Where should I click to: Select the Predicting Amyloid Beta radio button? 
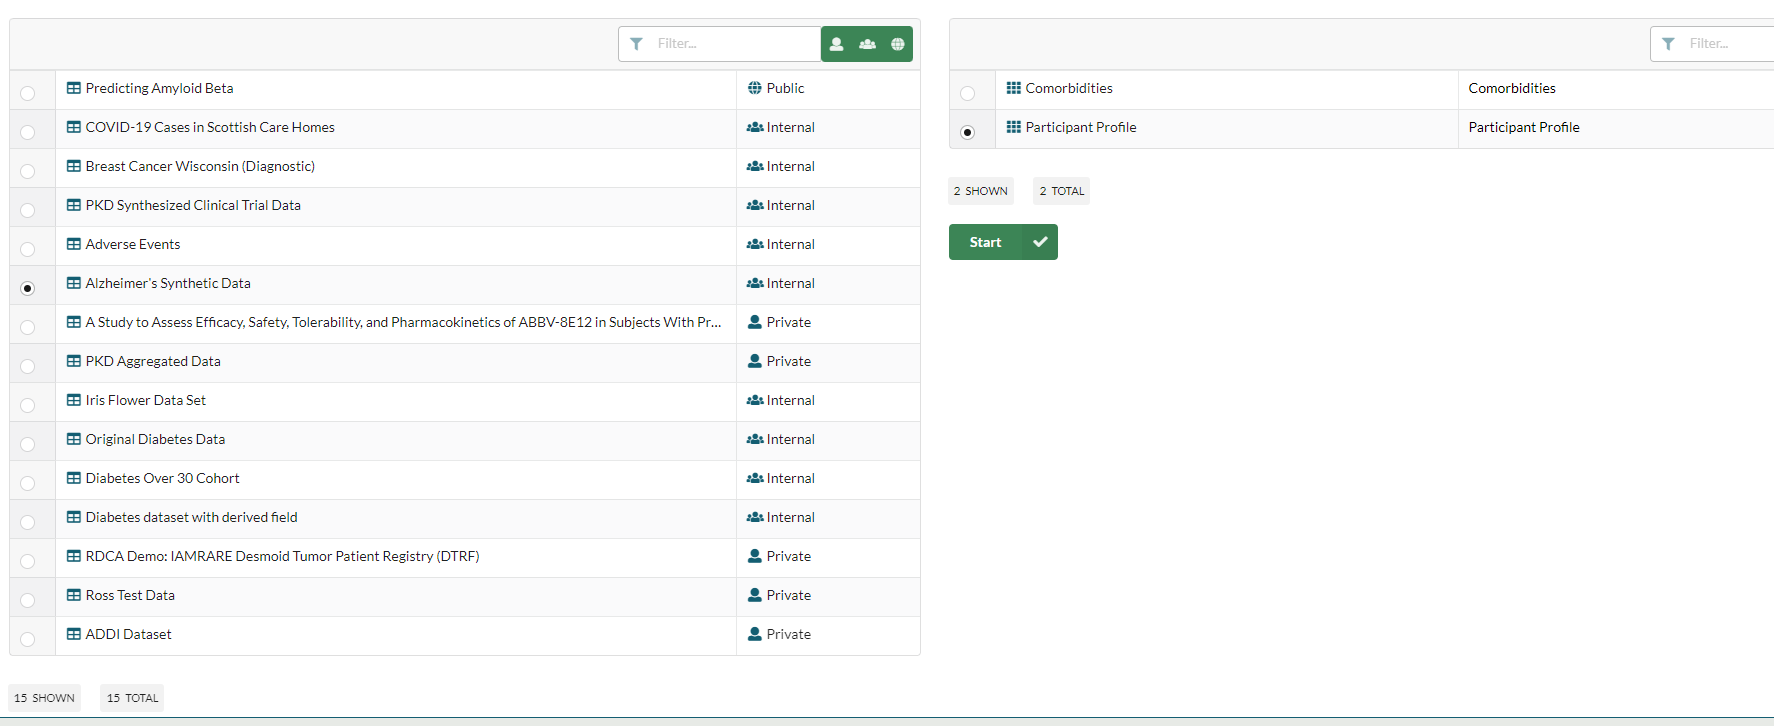coord(28,93)
